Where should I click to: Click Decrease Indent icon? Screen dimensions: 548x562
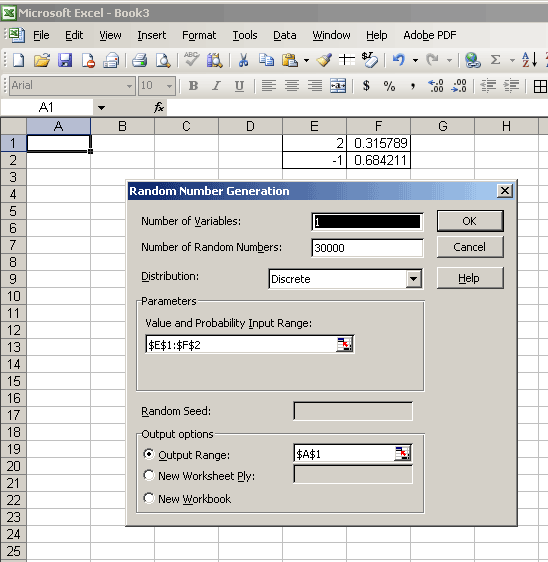tap(488, 86)
